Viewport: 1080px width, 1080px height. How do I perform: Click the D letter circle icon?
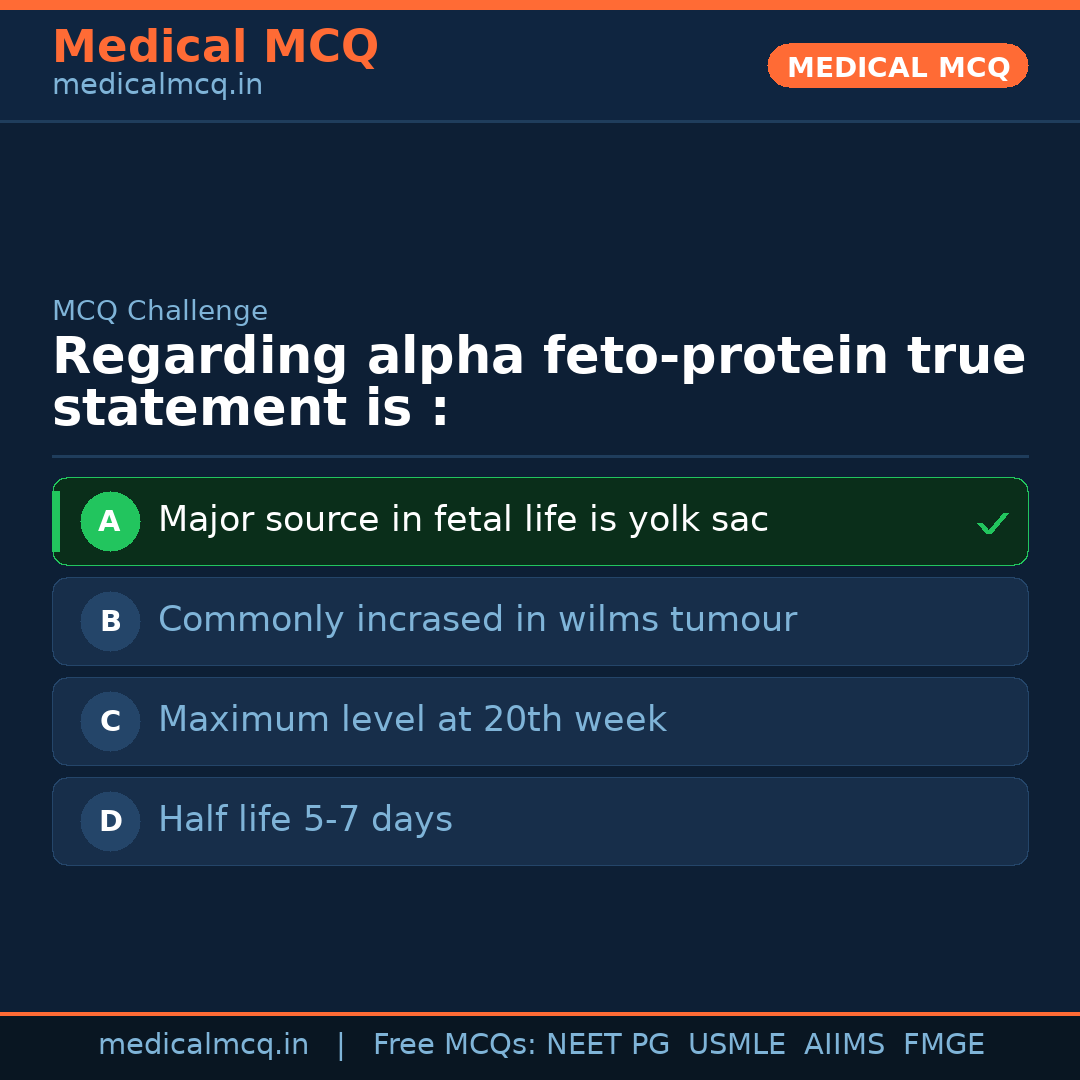point(110,821)
